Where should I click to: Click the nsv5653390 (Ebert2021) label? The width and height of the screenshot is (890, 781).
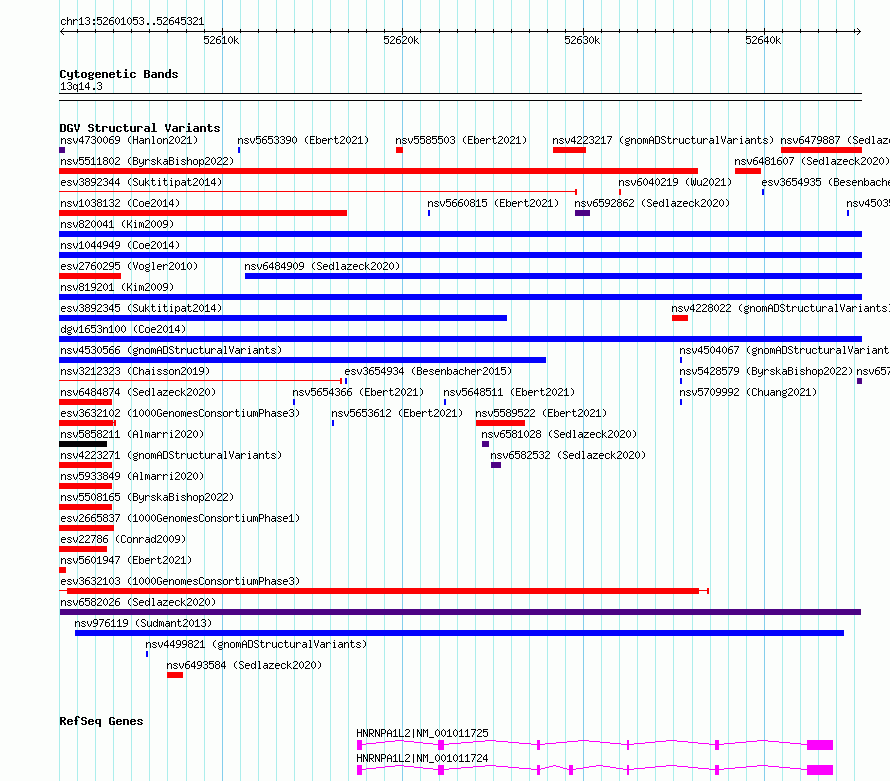tap(303, 140)
